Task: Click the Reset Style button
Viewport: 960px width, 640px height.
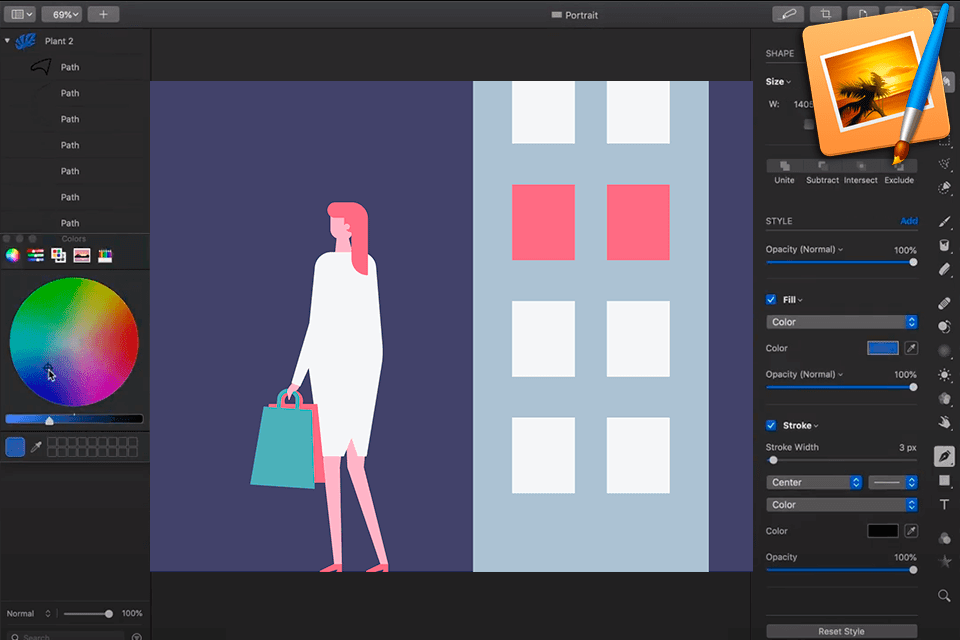Action: [x=841, y=631]
